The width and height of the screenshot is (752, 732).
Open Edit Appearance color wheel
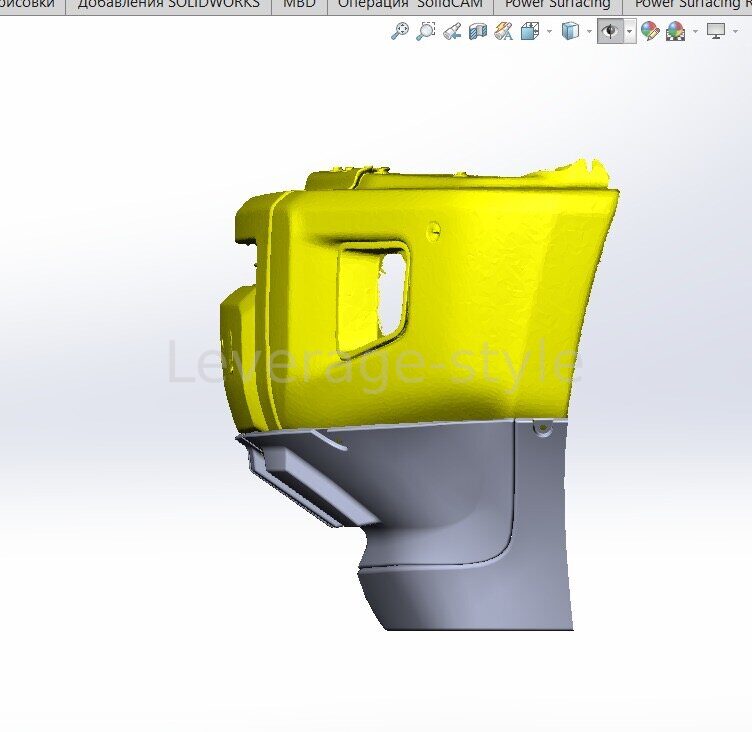click(x=650, y=31)
